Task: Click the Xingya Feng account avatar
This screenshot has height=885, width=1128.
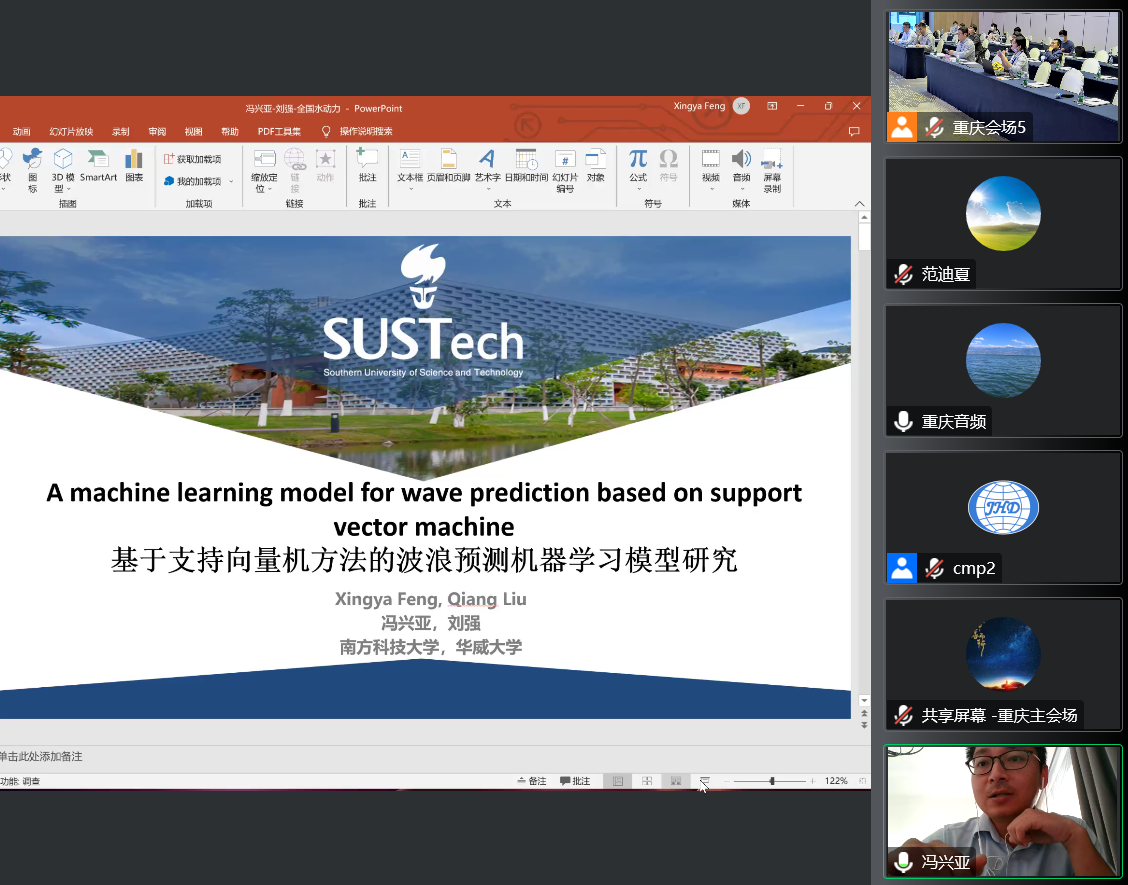Action: [741, 106]
